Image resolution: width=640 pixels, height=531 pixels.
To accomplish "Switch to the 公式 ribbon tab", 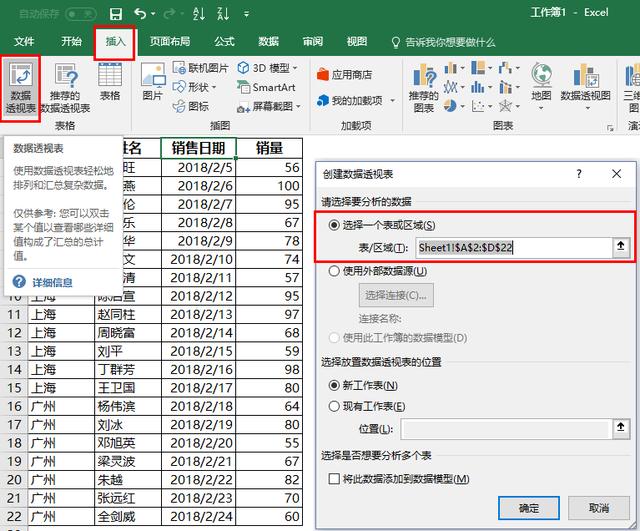I will [224, 42].
